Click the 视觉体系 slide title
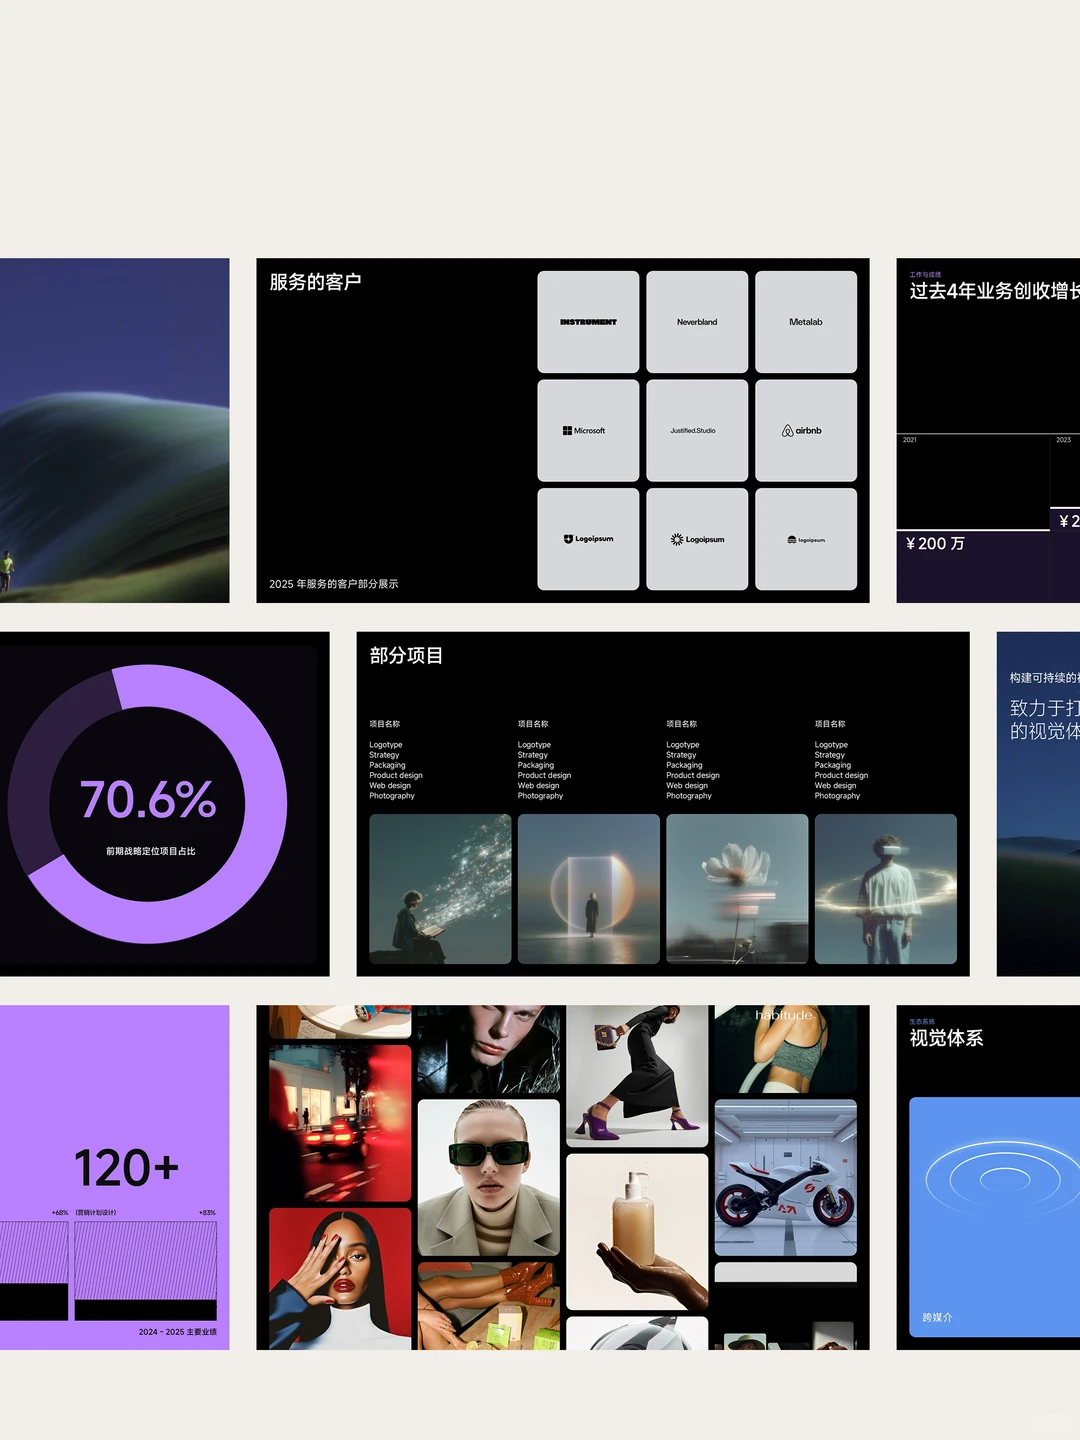Image resolution: width=1080 pixels, height=1440 pixels. coord(946,1038)
